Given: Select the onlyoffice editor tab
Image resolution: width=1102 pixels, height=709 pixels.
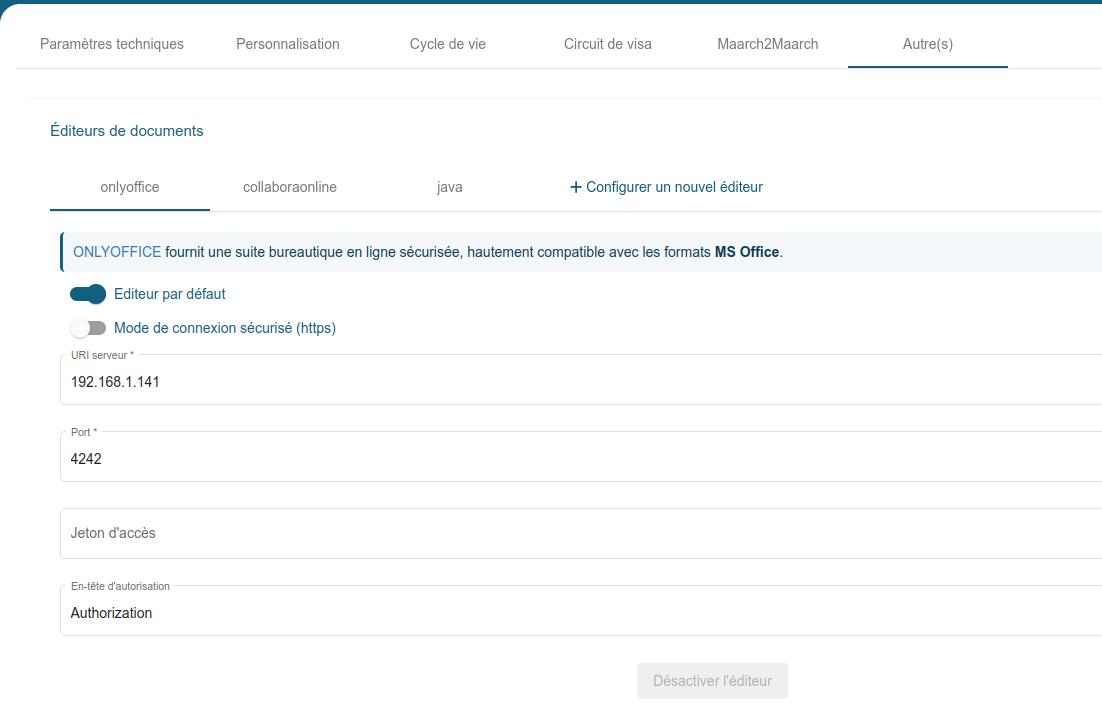Looking at the screenshot, I should click(130, 187).
